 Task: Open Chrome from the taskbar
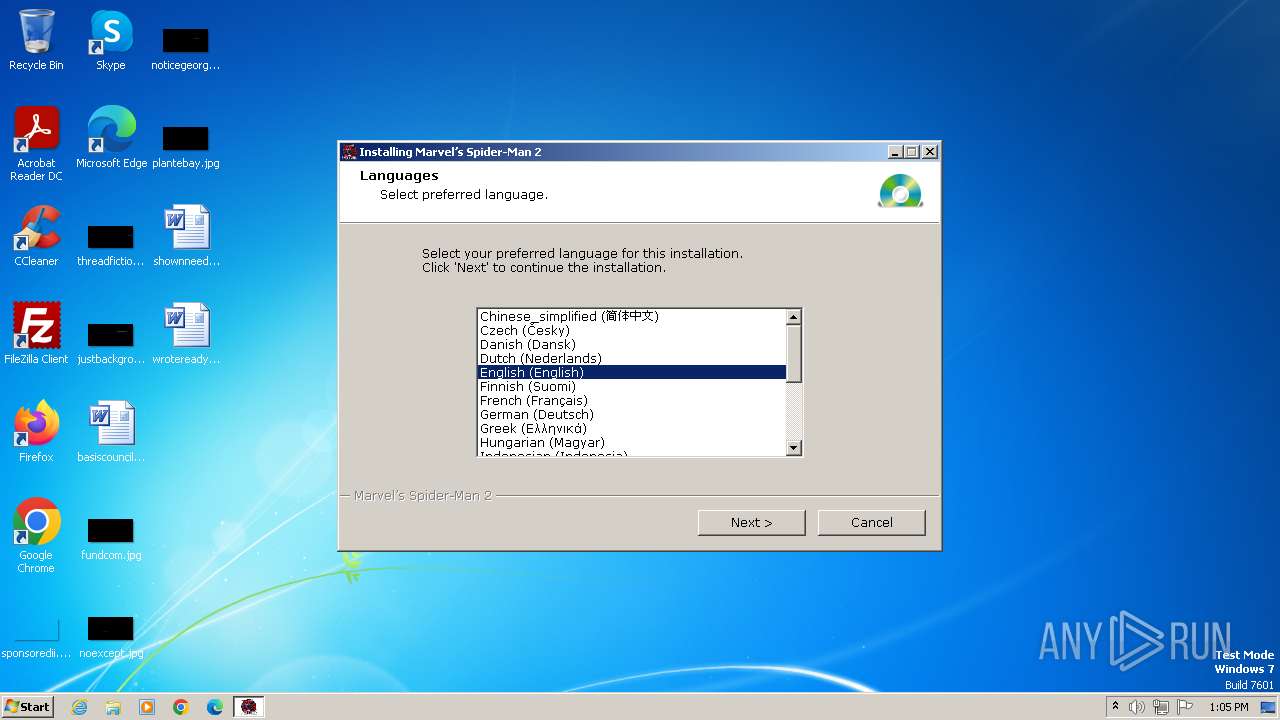[181, 707]
